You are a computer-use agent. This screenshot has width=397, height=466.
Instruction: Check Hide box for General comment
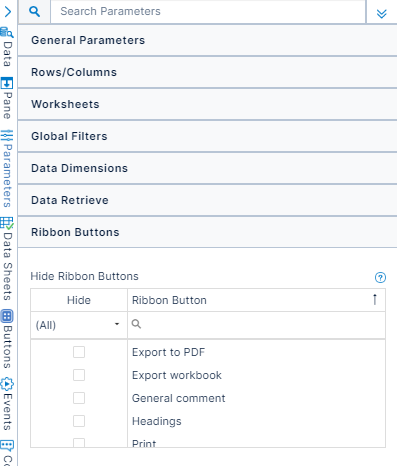coord(79,398)
